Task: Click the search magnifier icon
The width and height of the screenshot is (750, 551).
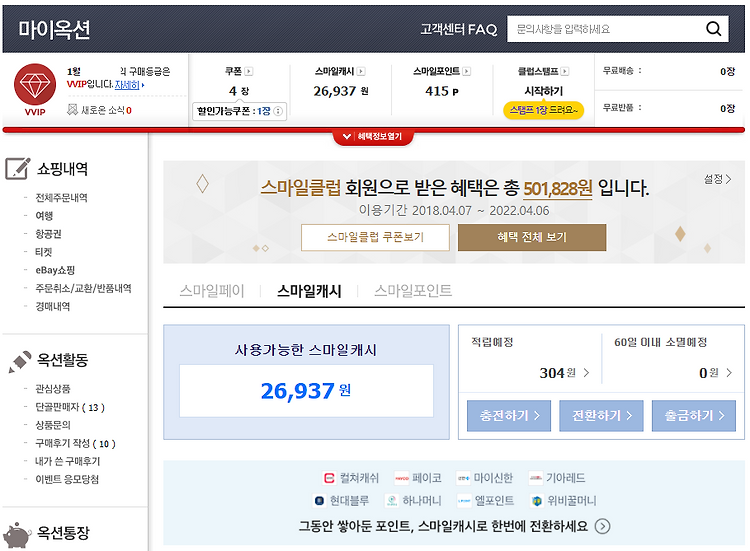Action: coord(713,29)
